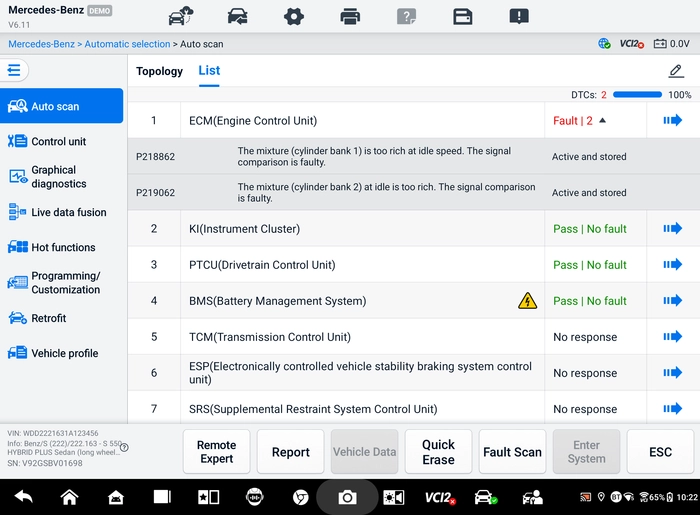Image resolution: width=700 pixels, height=515 pixels.
Task: Tap the garage home icon in navigation bar
Action: (x=116, y=497)
